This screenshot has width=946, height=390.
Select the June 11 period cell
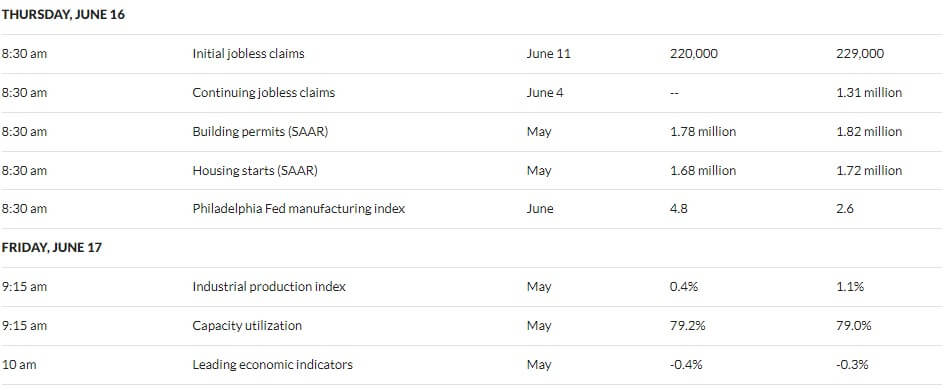[x=548, y=54]
